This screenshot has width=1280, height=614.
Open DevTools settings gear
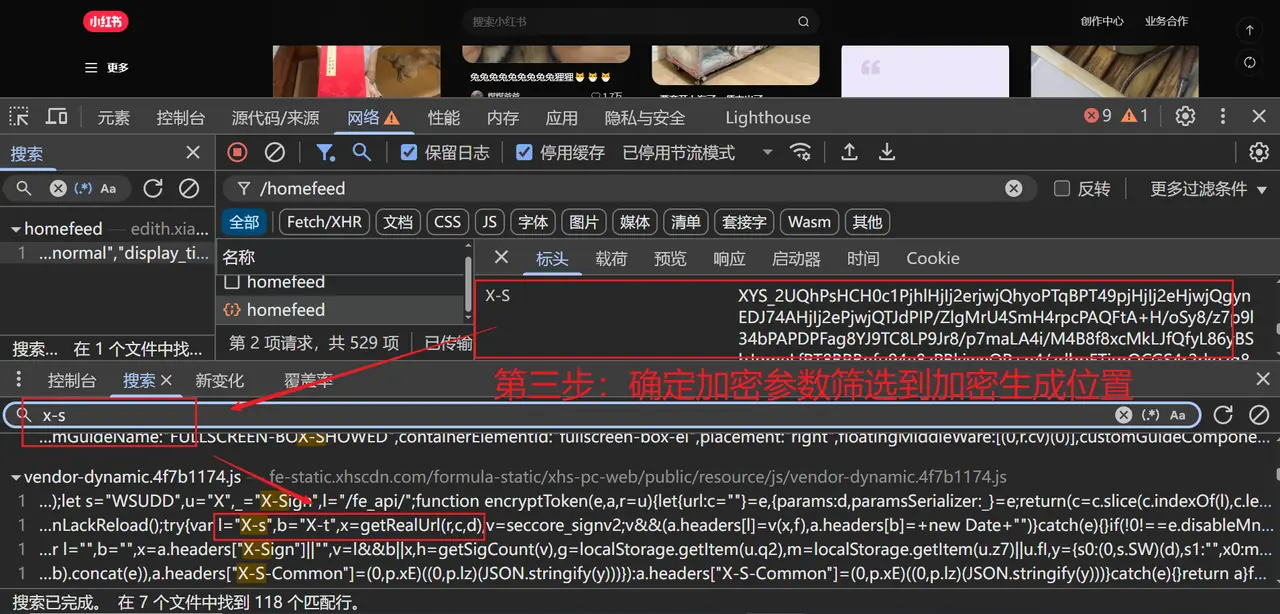click(x=1185, y=116)
